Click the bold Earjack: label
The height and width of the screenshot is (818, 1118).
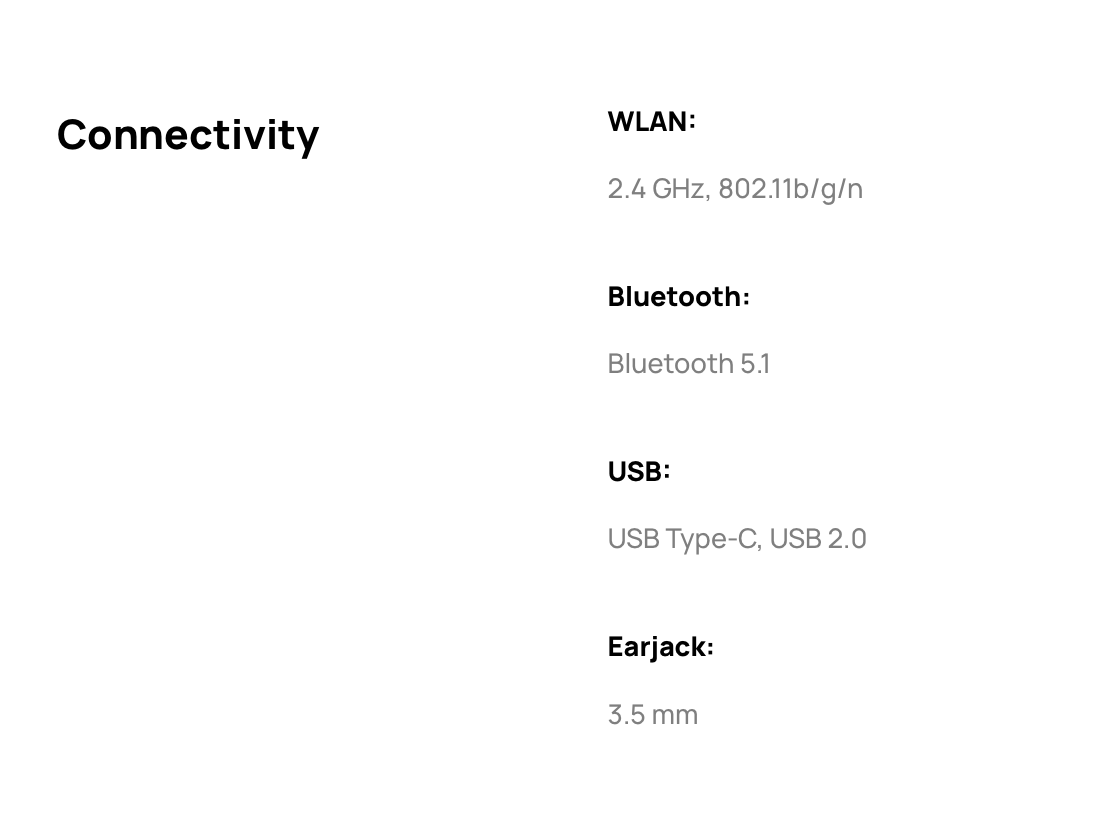pyautogui.click(x=660, y=646)
